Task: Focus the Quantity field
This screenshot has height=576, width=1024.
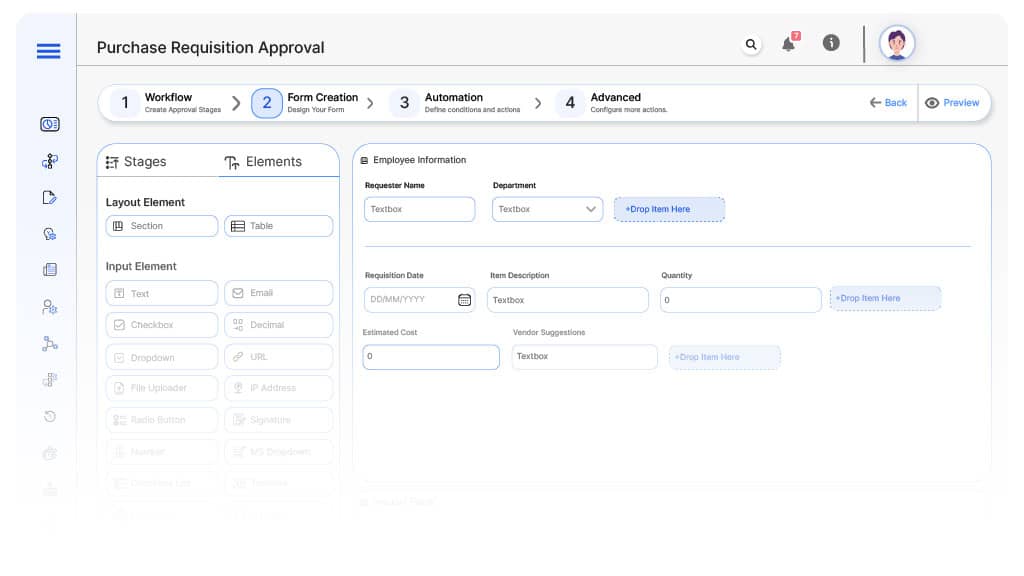Action: (741, 300)
